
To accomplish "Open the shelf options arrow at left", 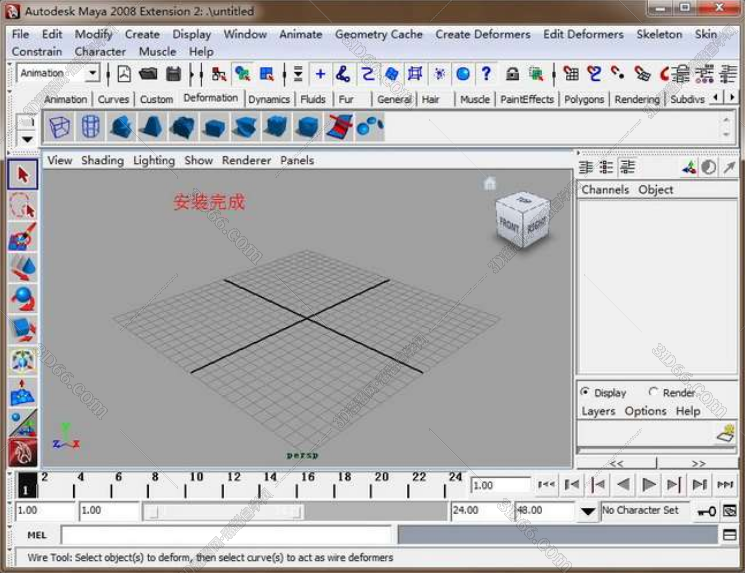I will pyautogui.click(x=26, y=139).
